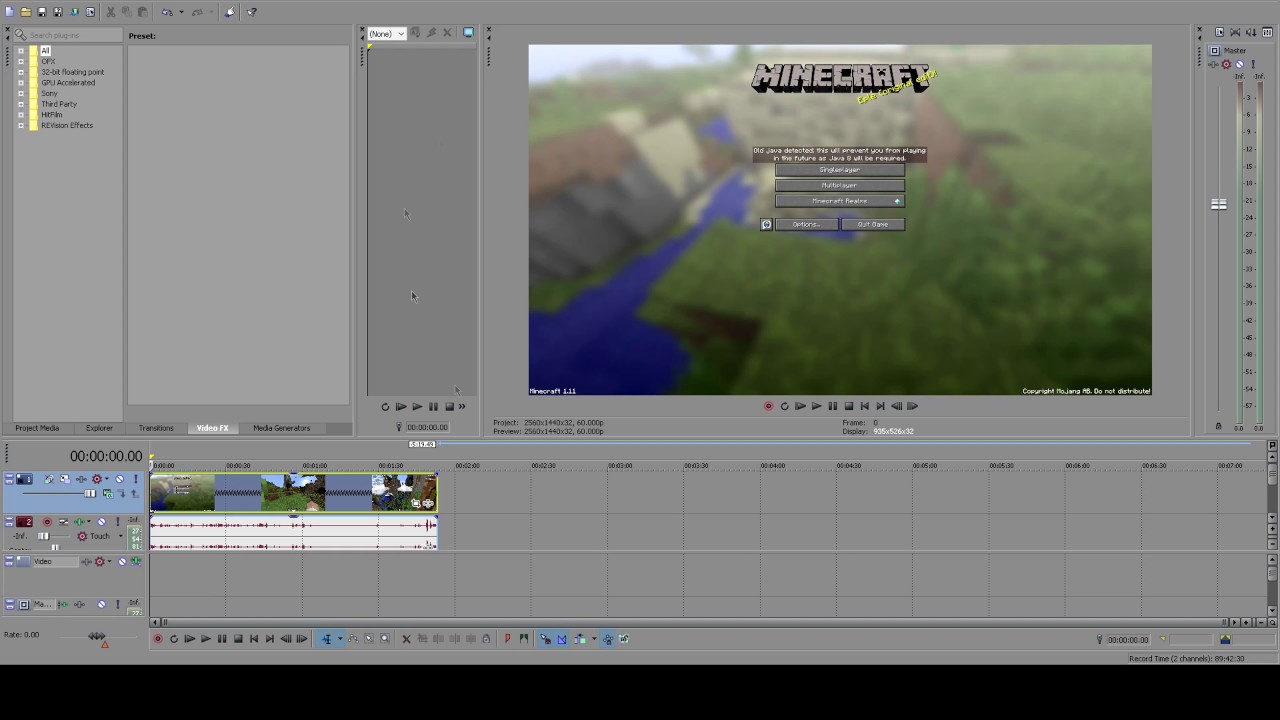Select the Zoom Edit tool magnifier

click(385, 639)
